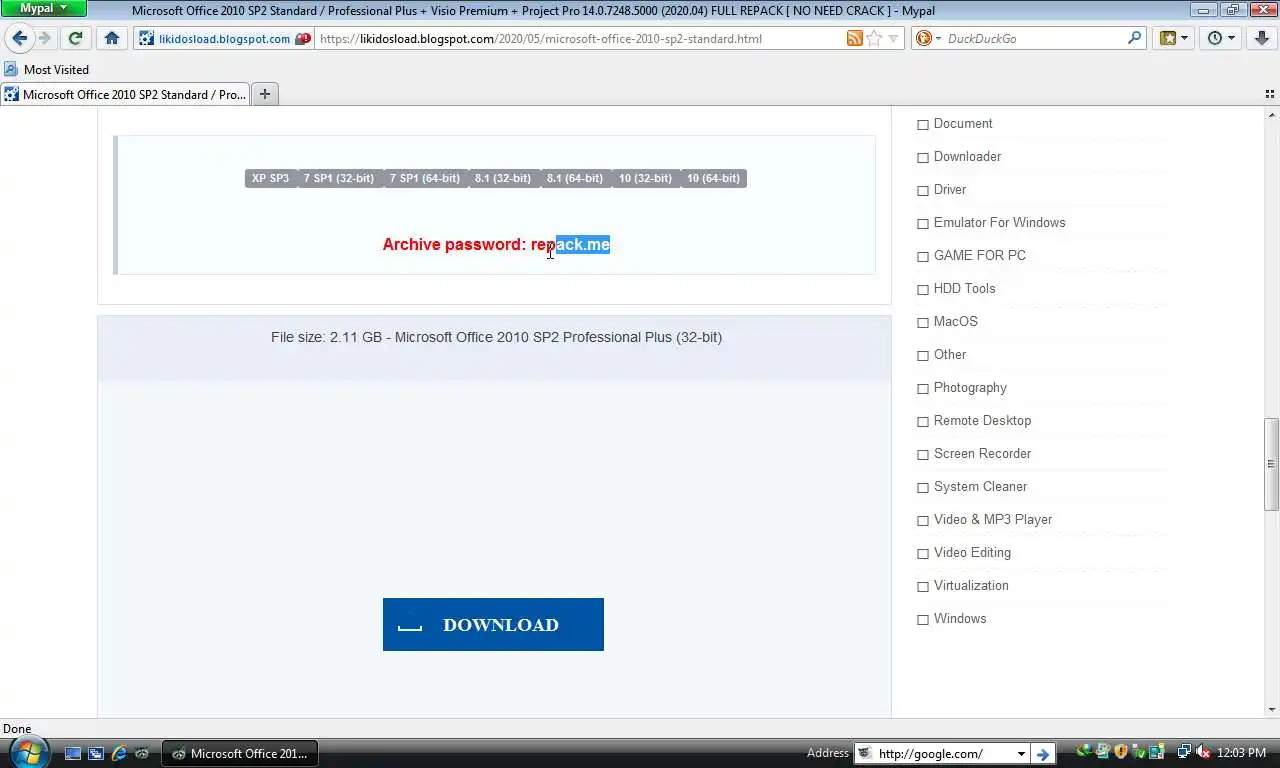This screenshot has width=1280, height=768.
Task: Go forward with the Forward arrow
Action: 44,38
